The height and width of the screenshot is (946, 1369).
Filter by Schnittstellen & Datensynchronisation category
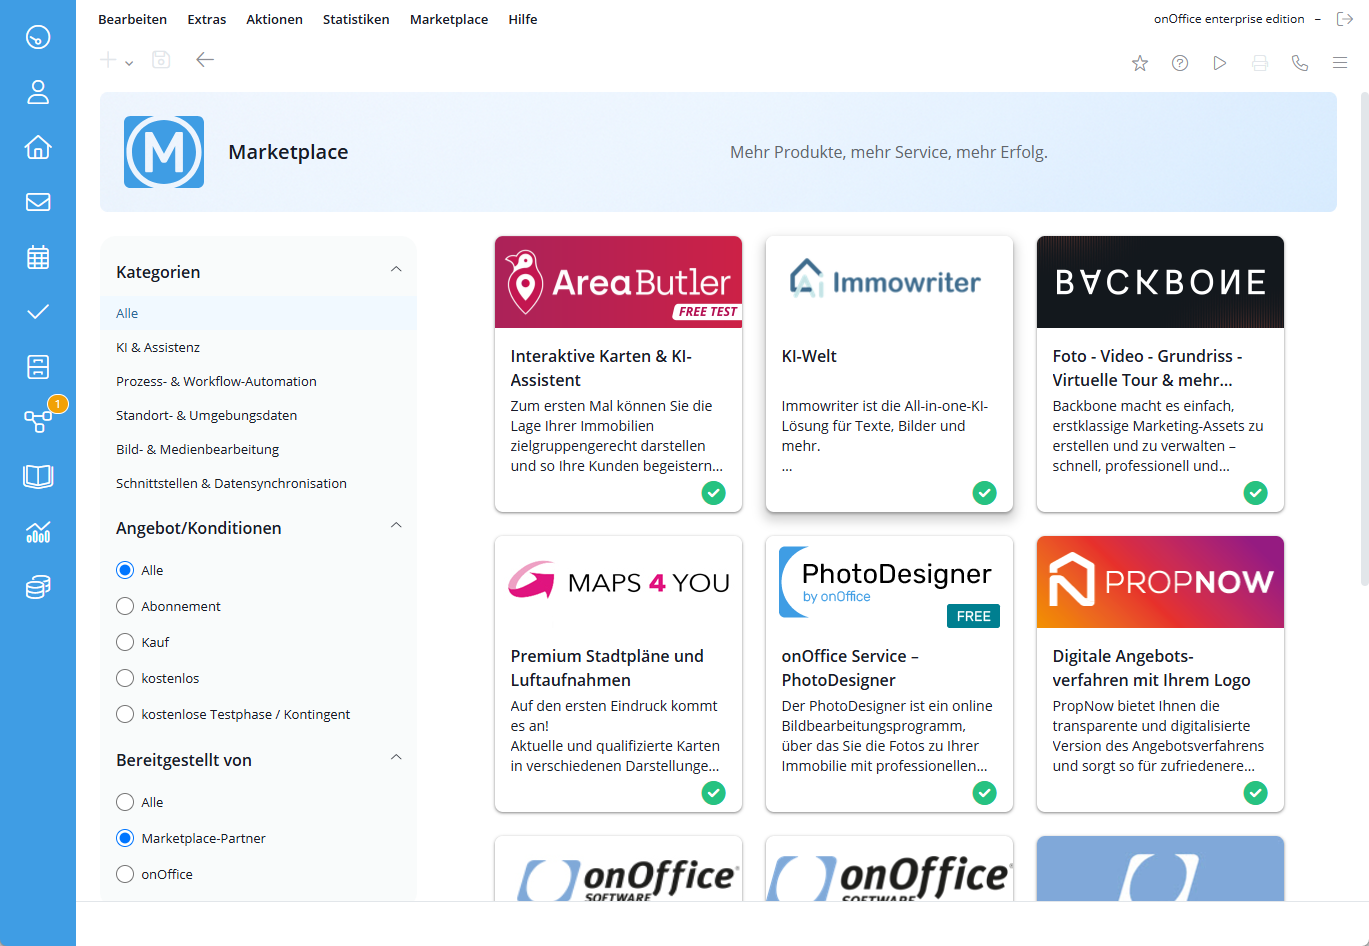click(258, 483)
